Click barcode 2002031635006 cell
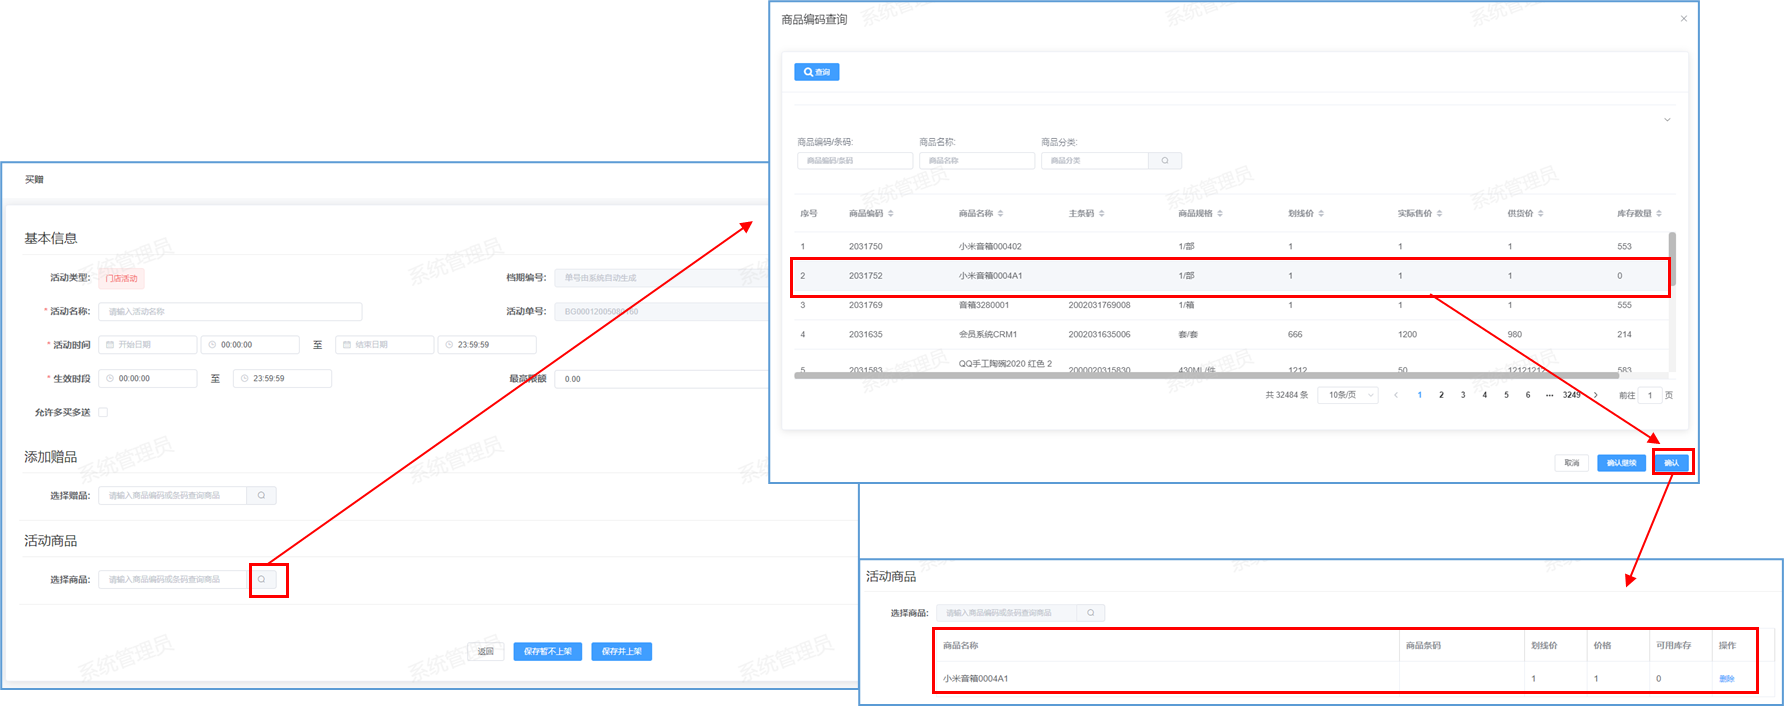 coord(1099,335)
